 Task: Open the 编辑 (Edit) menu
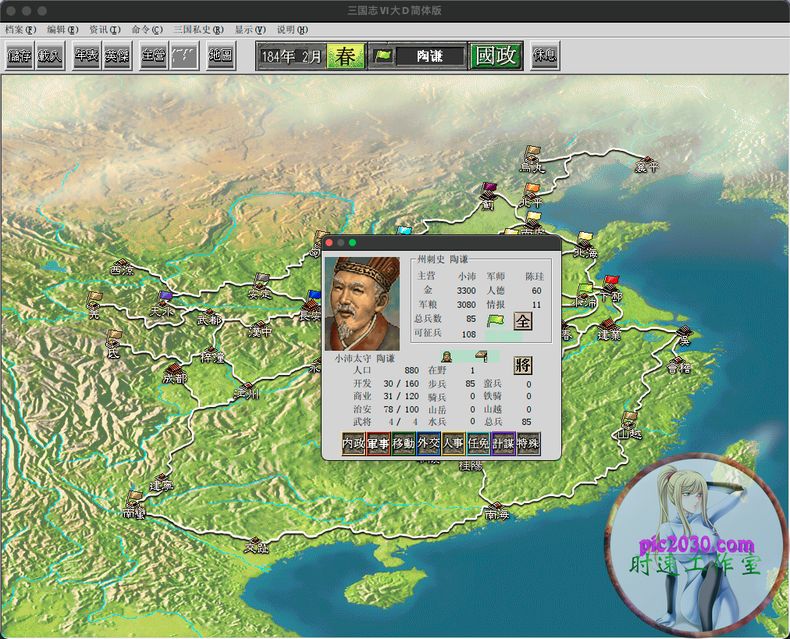[x=62, y=30]
